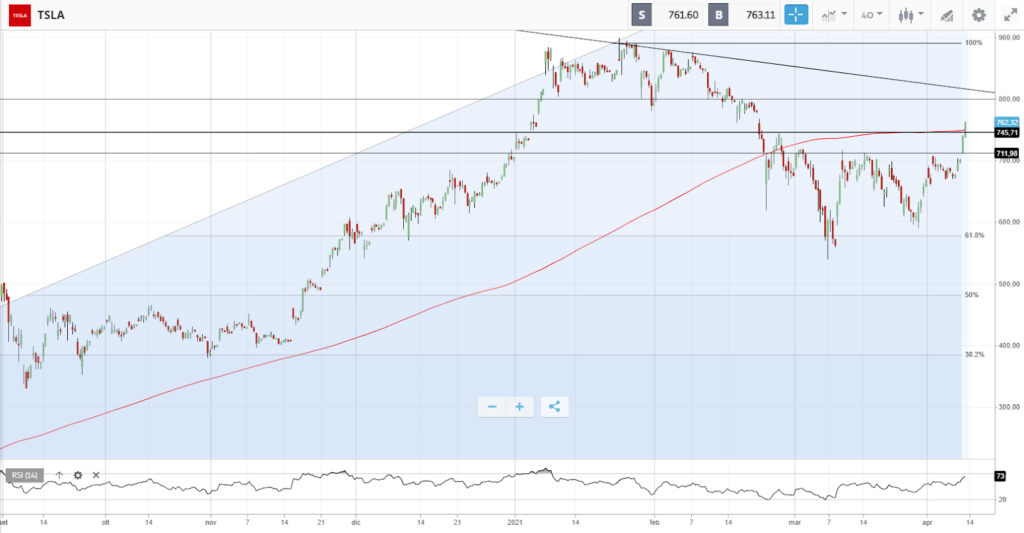Click the RSI value label 73
The width and height of the screenshot is (1024, 533).
1000,476
